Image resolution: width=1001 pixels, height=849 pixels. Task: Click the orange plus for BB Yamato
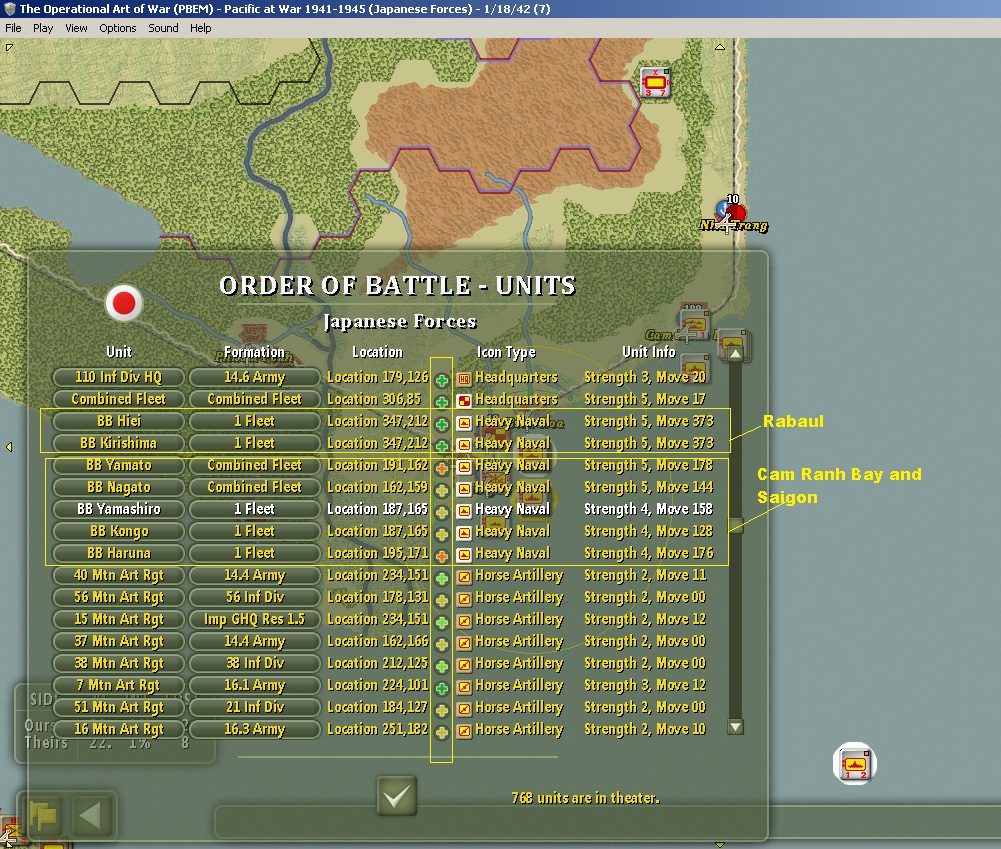441,469
